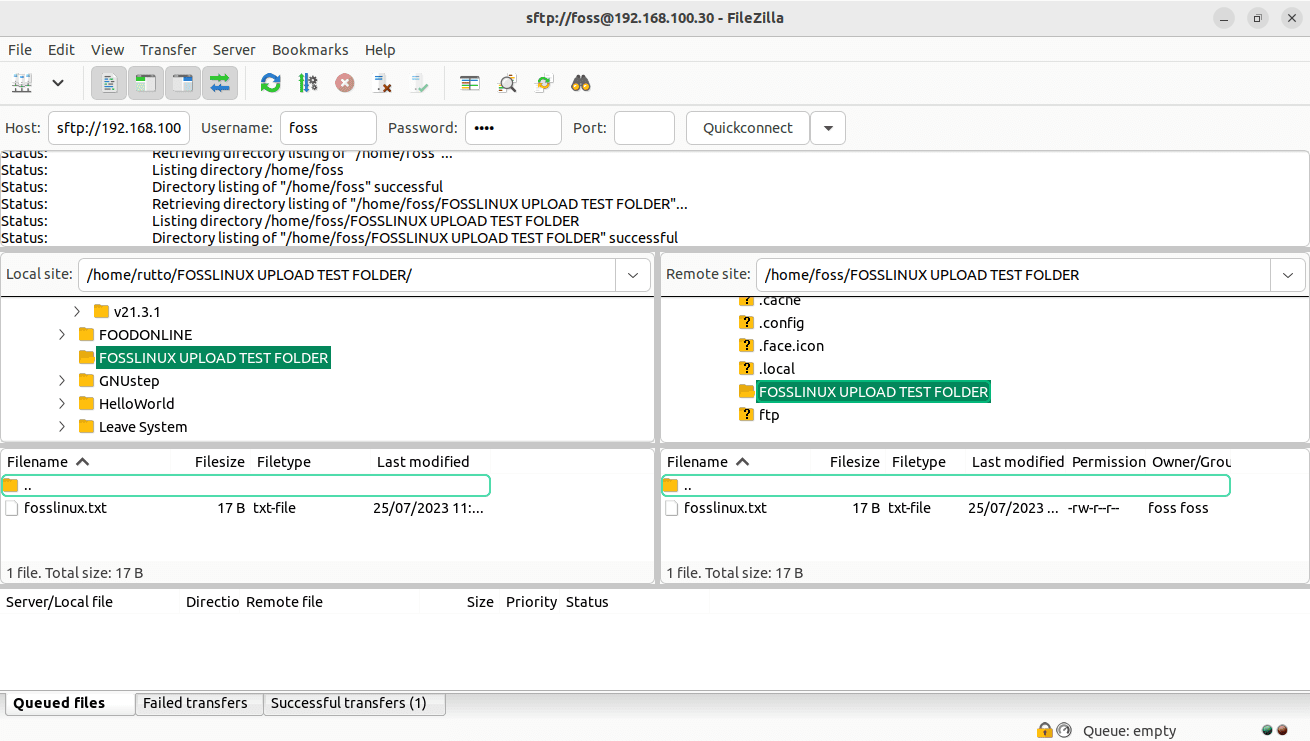1310x741 pixels.
Task: Disconnect from the current server
Action: pyautogui.click(x=381, y=83)
